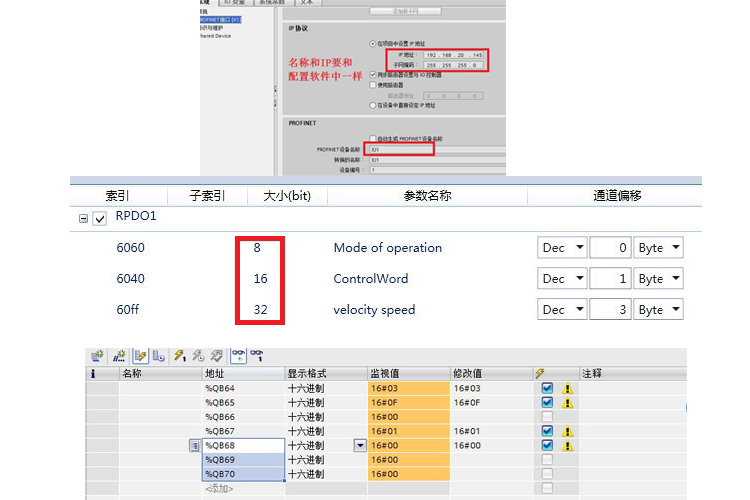Check the modify checkbox for %QB70
This screenshot has height=500, width=750.
coord(548,474)
